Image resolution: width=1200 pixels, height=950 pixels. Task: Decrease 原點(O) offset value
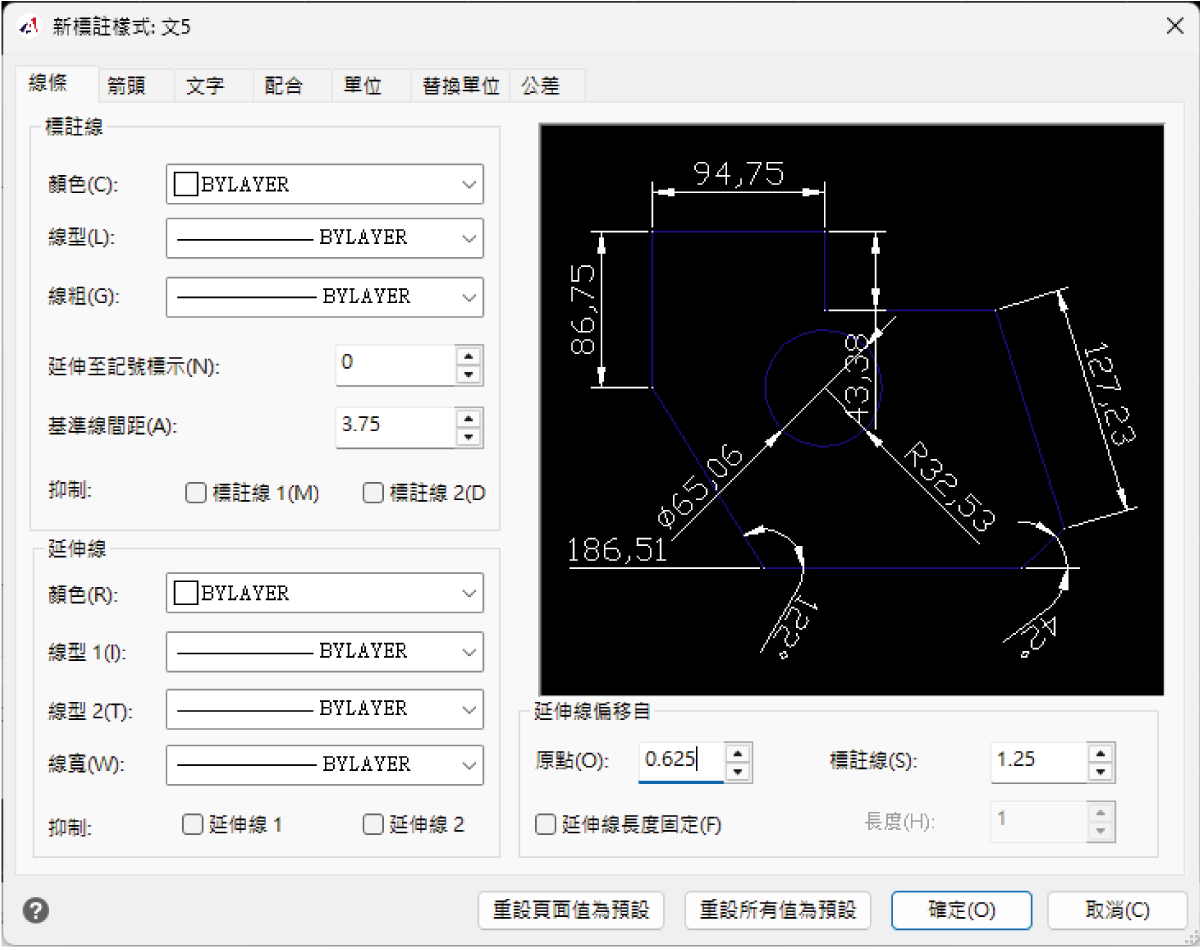coord(738,771)
